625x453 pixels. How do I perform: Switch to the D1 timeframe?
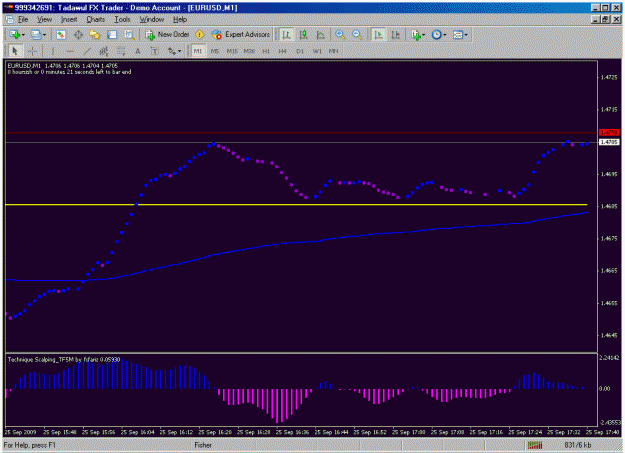click(x=300, y=51)
